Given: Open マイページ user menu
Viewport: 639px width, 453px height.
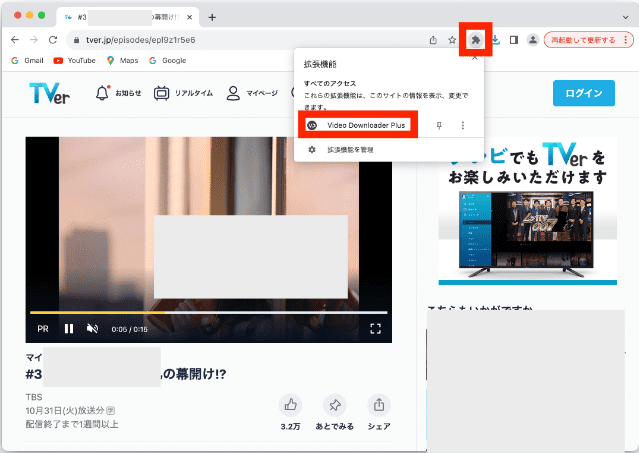Looking at the screenshot, I should 252,93.
